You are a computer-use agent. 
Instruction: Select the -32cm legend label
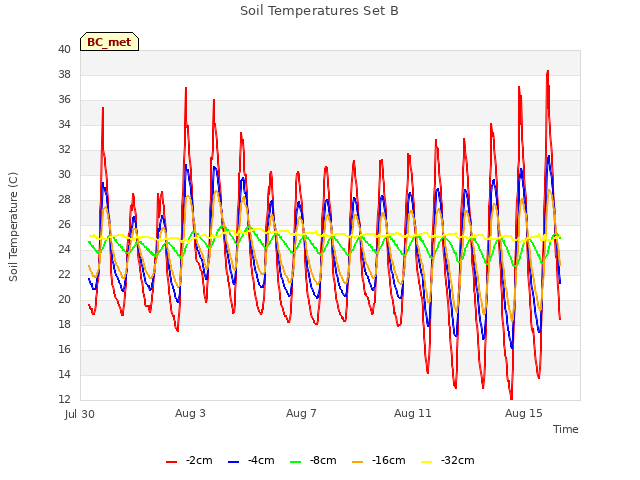[458, 460]
